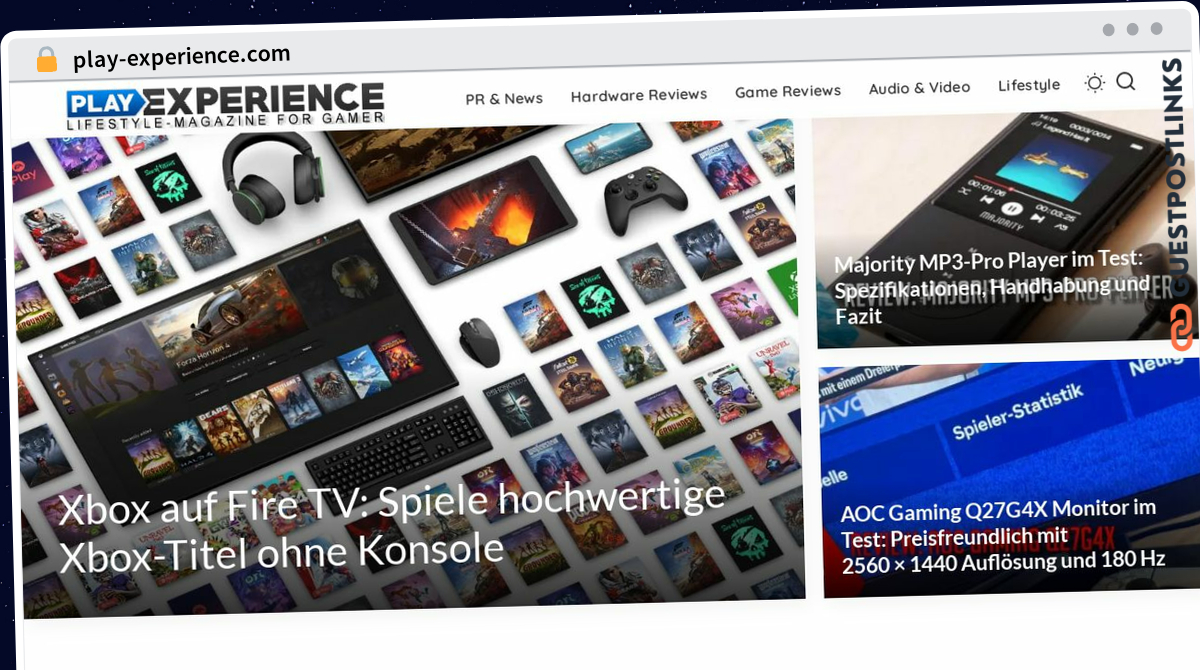Click the Play Experience logo
This screenshot has width=1200, height=670.
tap(226, 105)
